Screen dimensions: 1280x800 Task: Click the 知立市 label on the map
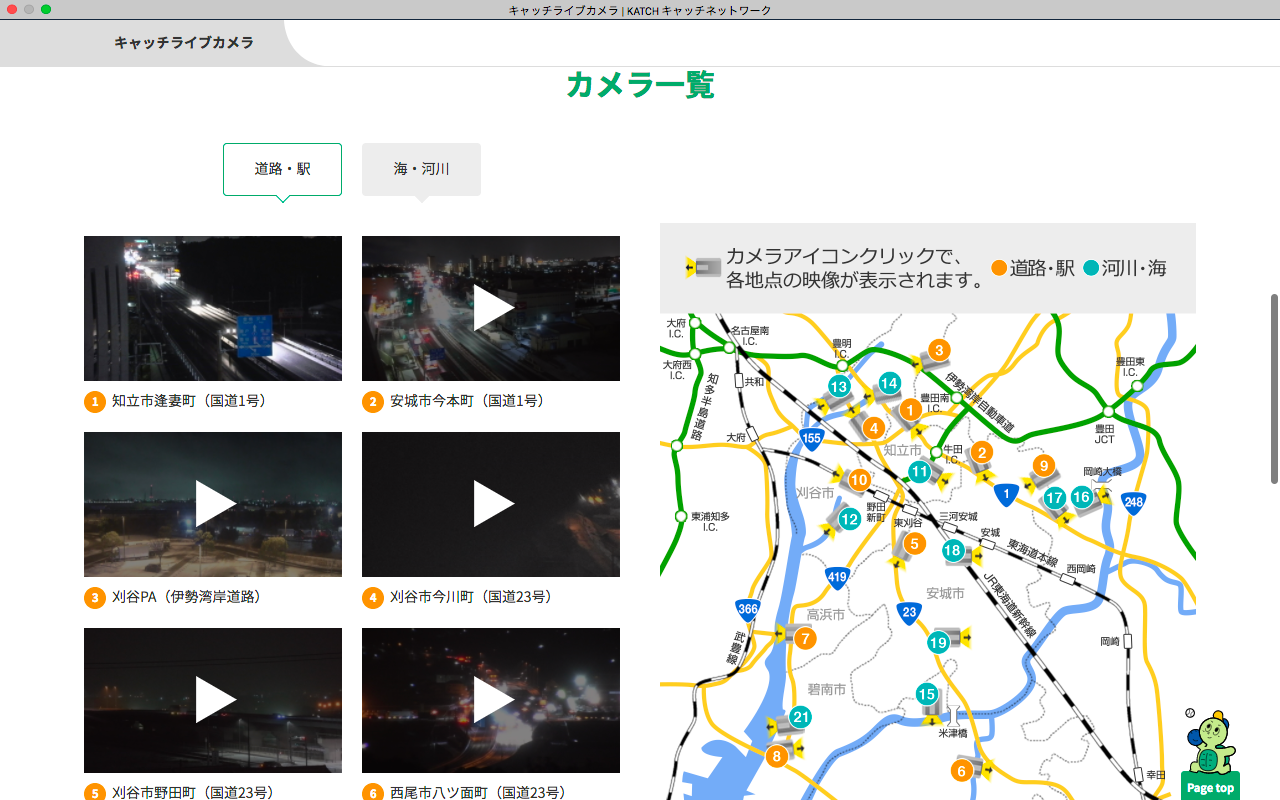[903, 451]
